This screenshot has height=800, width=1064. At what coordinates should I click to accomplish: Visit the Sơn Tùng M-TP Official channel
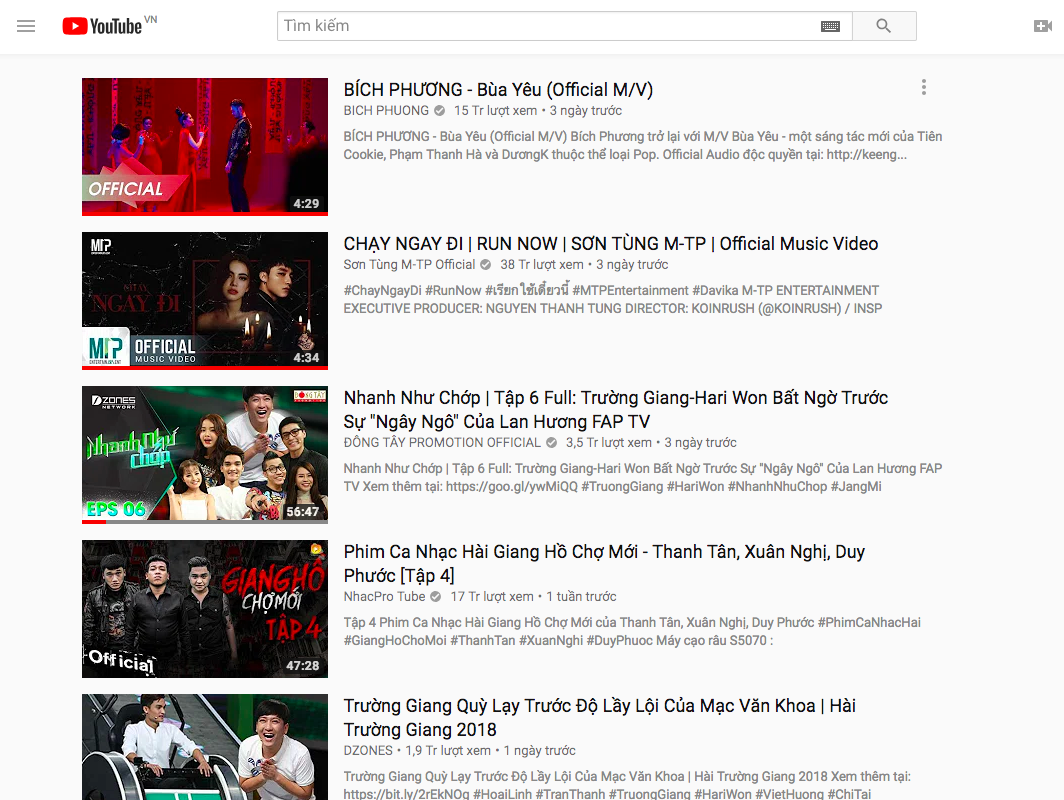pyautogui.click(x=409, y=265)
